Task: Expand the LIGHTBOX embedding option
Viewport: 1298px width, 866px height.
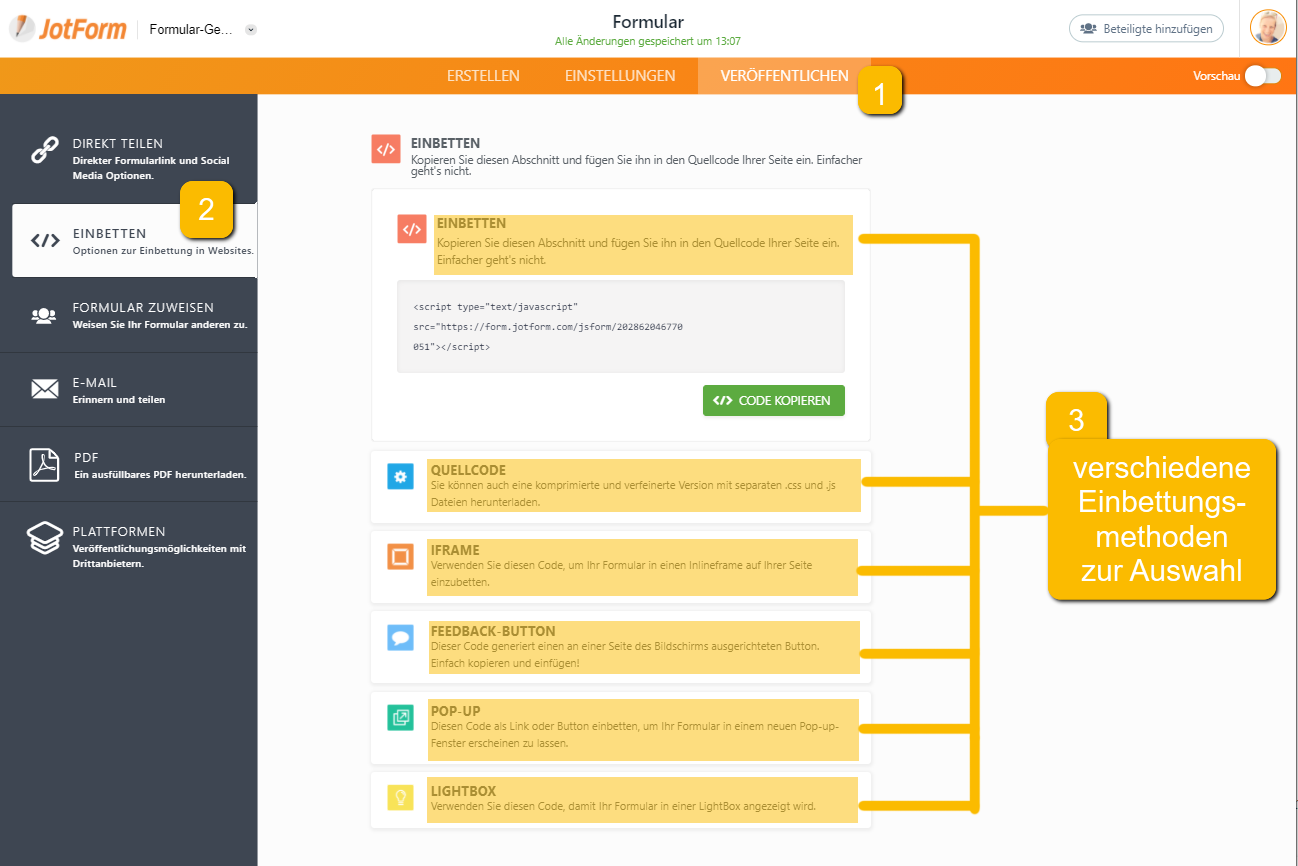Action: point(621,800)
